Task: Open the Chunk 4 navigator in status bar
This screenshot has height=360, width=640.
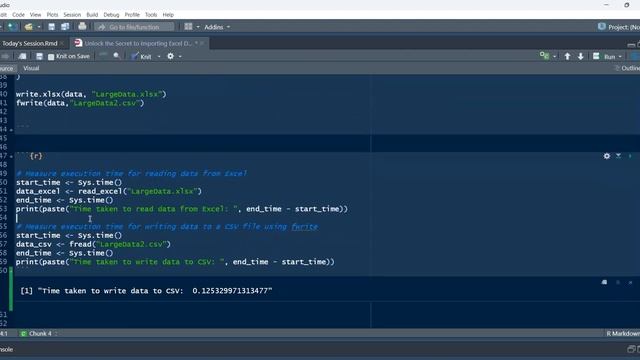Action: 39,333
